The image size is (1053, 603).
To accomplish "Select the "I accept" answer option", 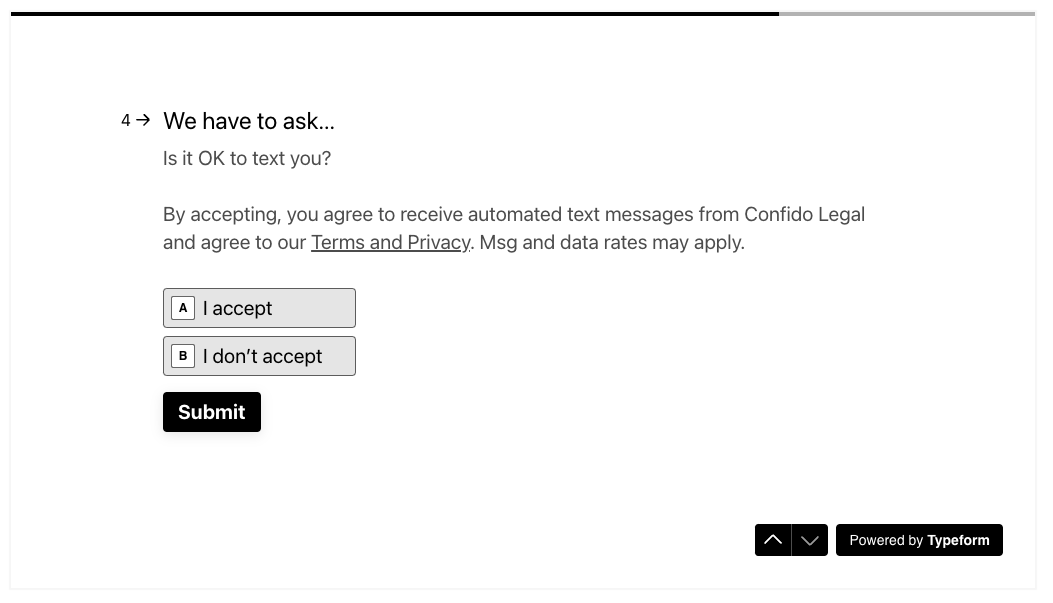I will tap(259, 308).
